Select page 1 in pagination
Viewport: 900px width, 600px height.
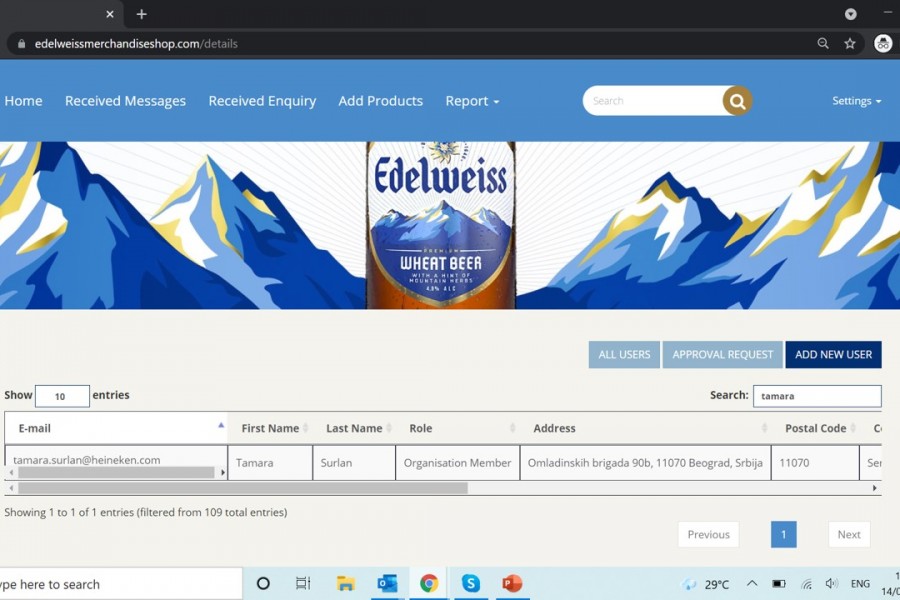click(783, 535)
